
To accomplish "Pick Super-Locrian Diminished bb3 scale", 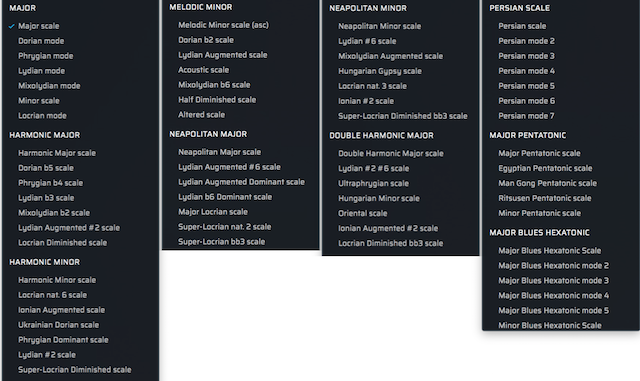I will tap(402, 116).
